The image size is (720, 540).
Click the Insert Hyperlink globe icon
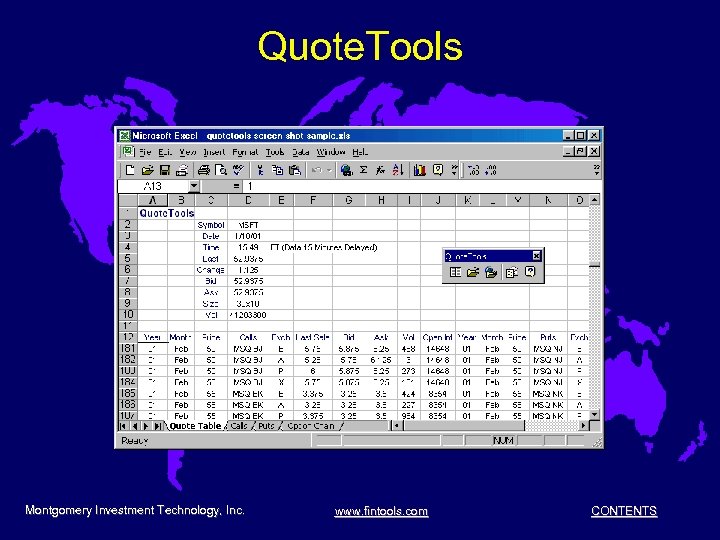click(x=347, y=170)
